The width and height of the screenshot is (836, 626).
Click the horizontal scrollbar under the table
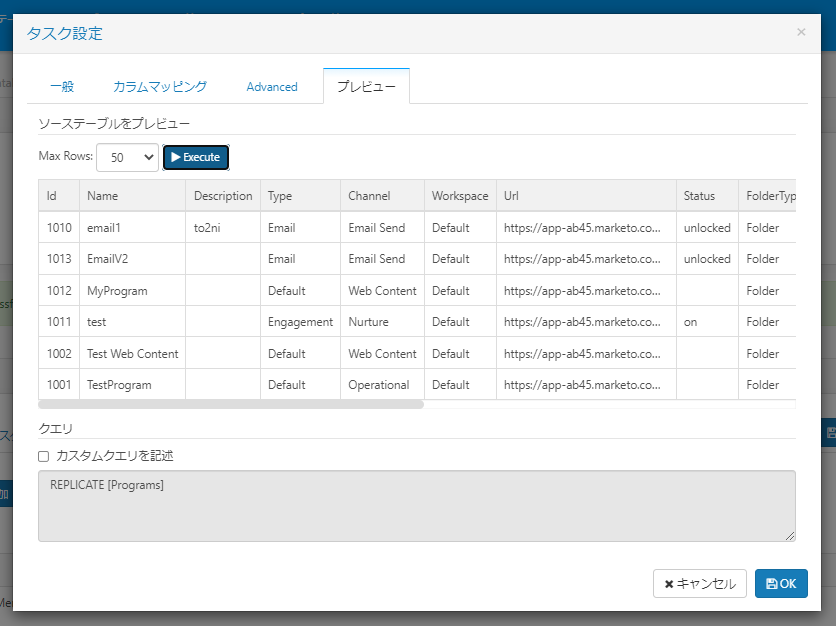[x=231, y=405]
